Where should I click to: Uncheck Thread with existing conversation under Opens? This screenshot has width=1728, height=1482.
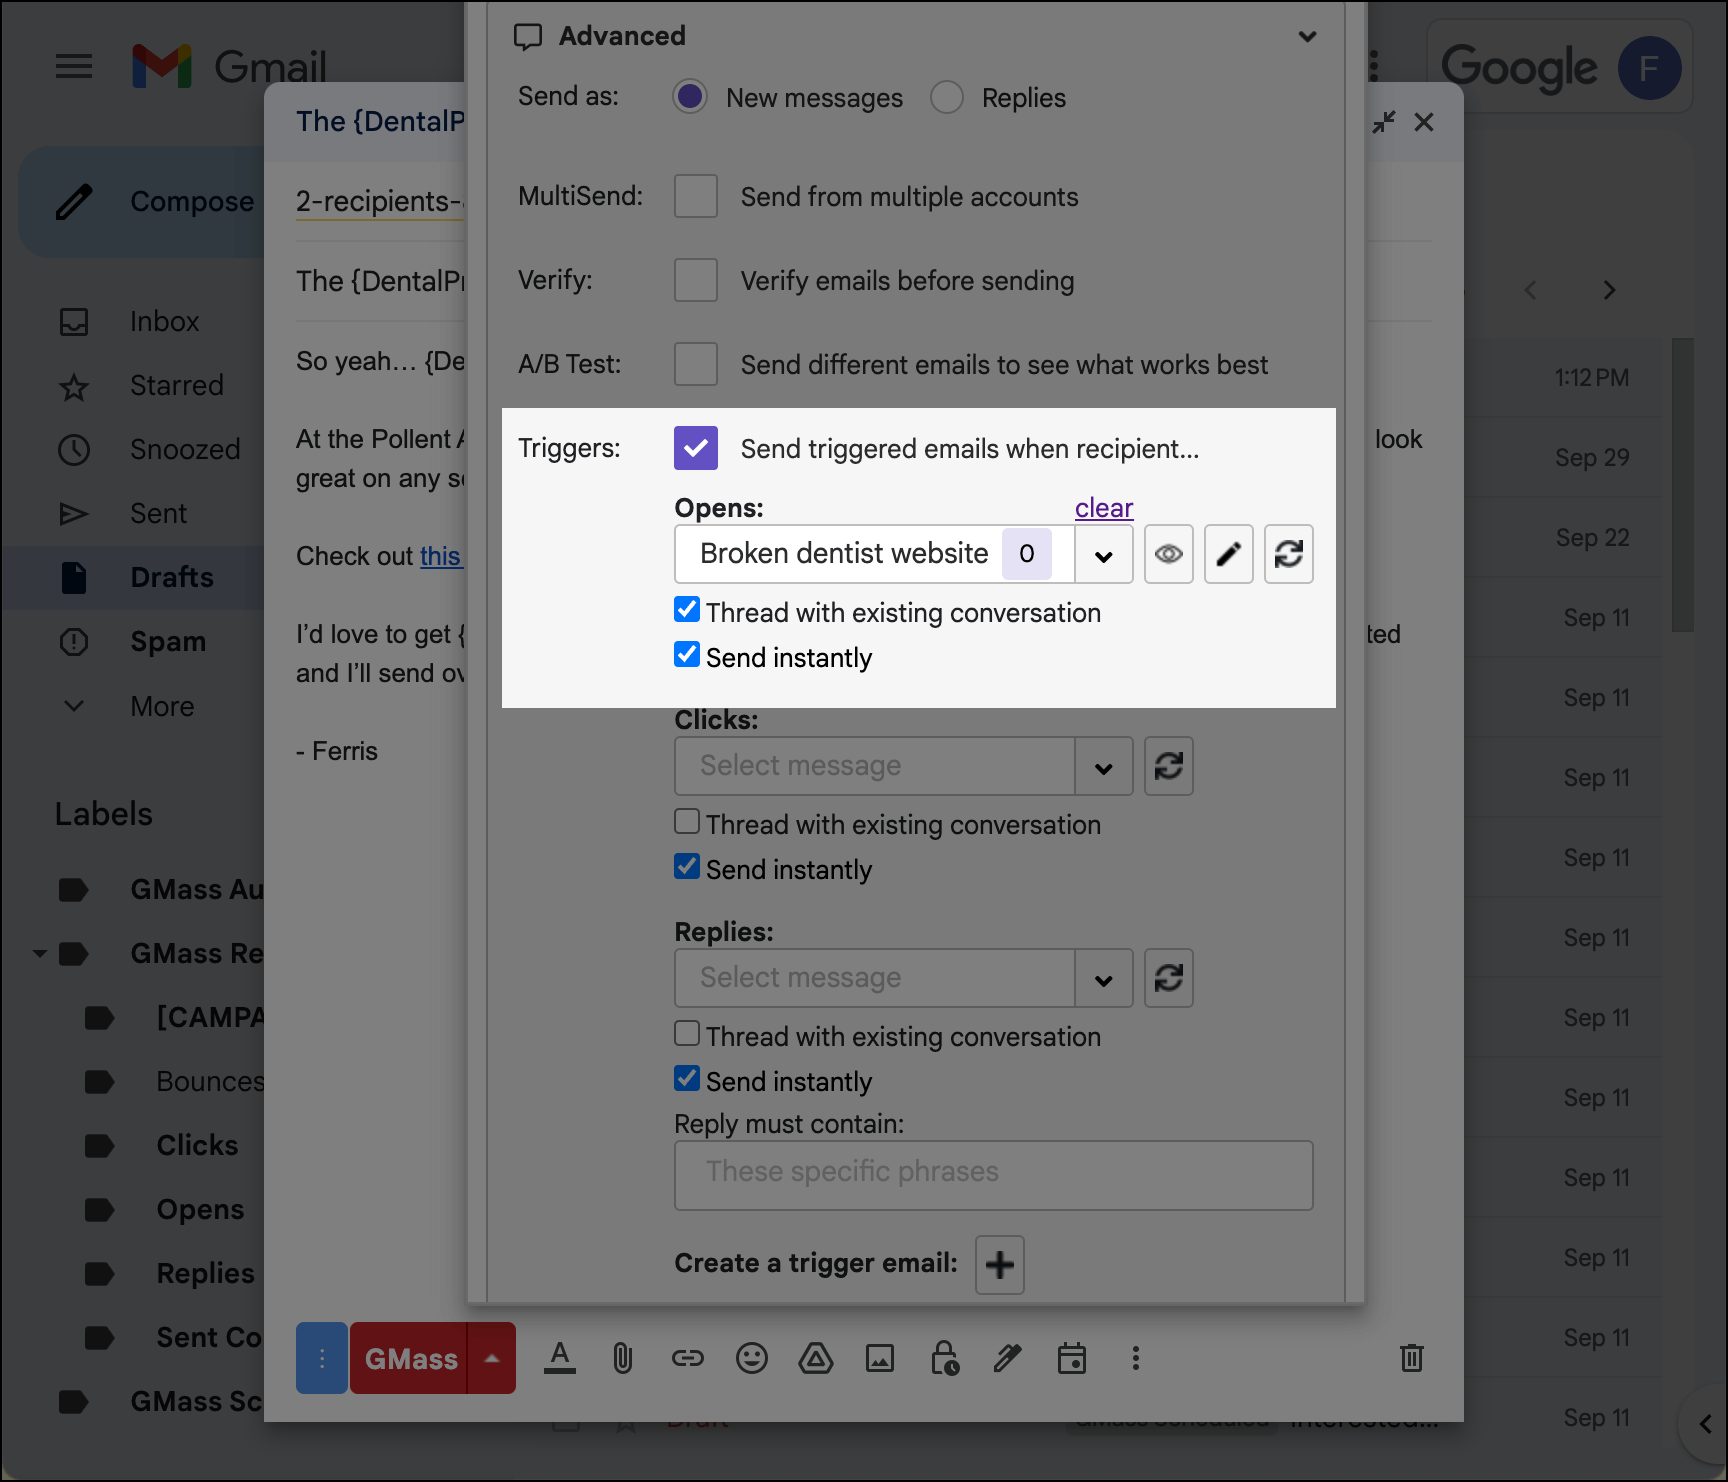tap(687, 609)
